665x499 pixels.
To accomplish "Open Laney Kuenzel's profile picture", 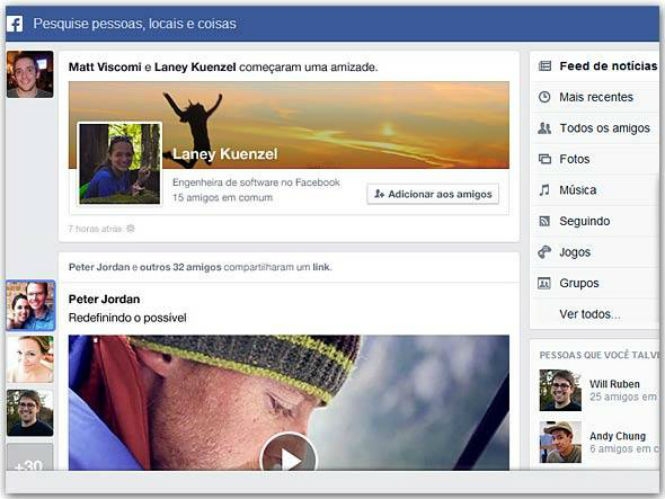I will click(x=120, y=164).
